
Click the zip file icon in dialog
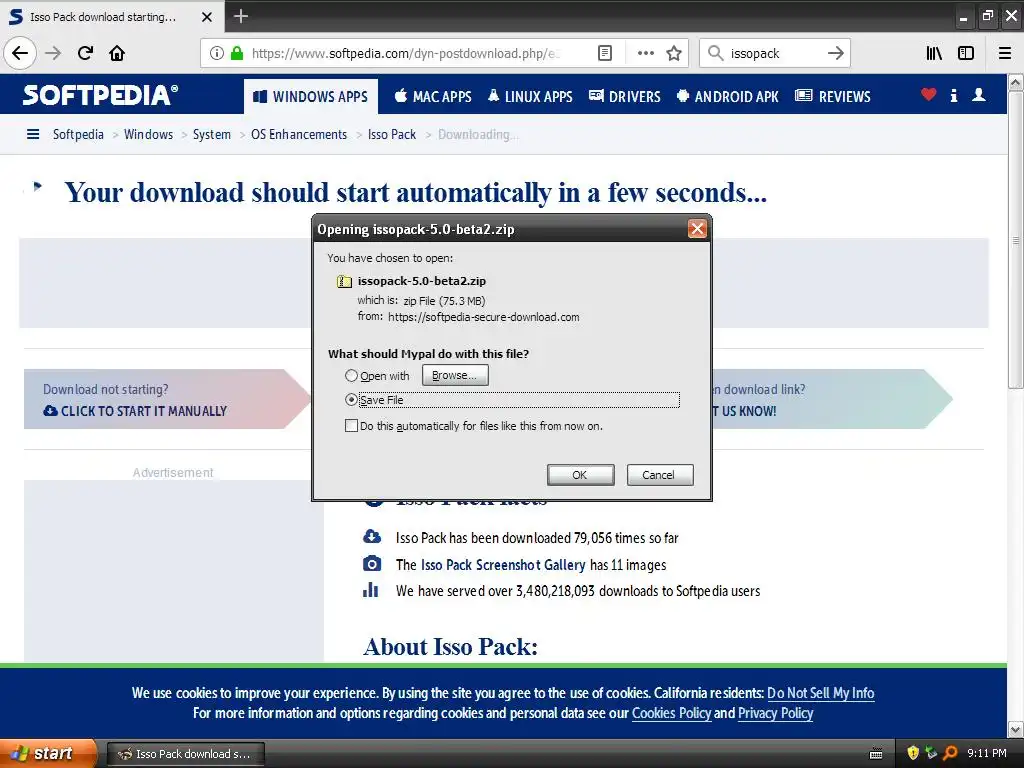(x=344, y=281)
